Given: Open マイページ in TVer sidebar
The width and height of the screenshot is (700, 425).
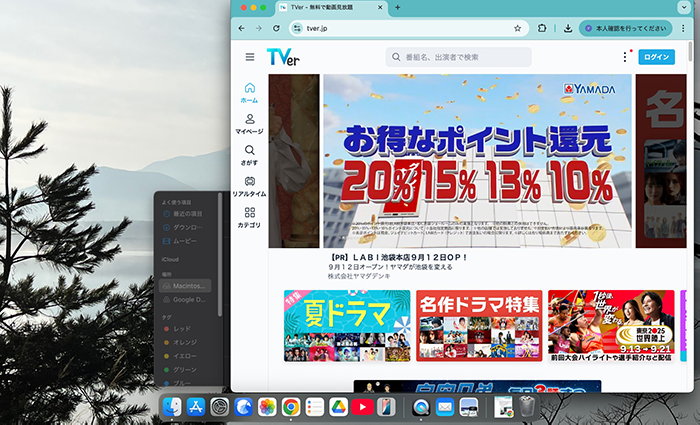Looking at the screenshot, I should coord(250,124).
